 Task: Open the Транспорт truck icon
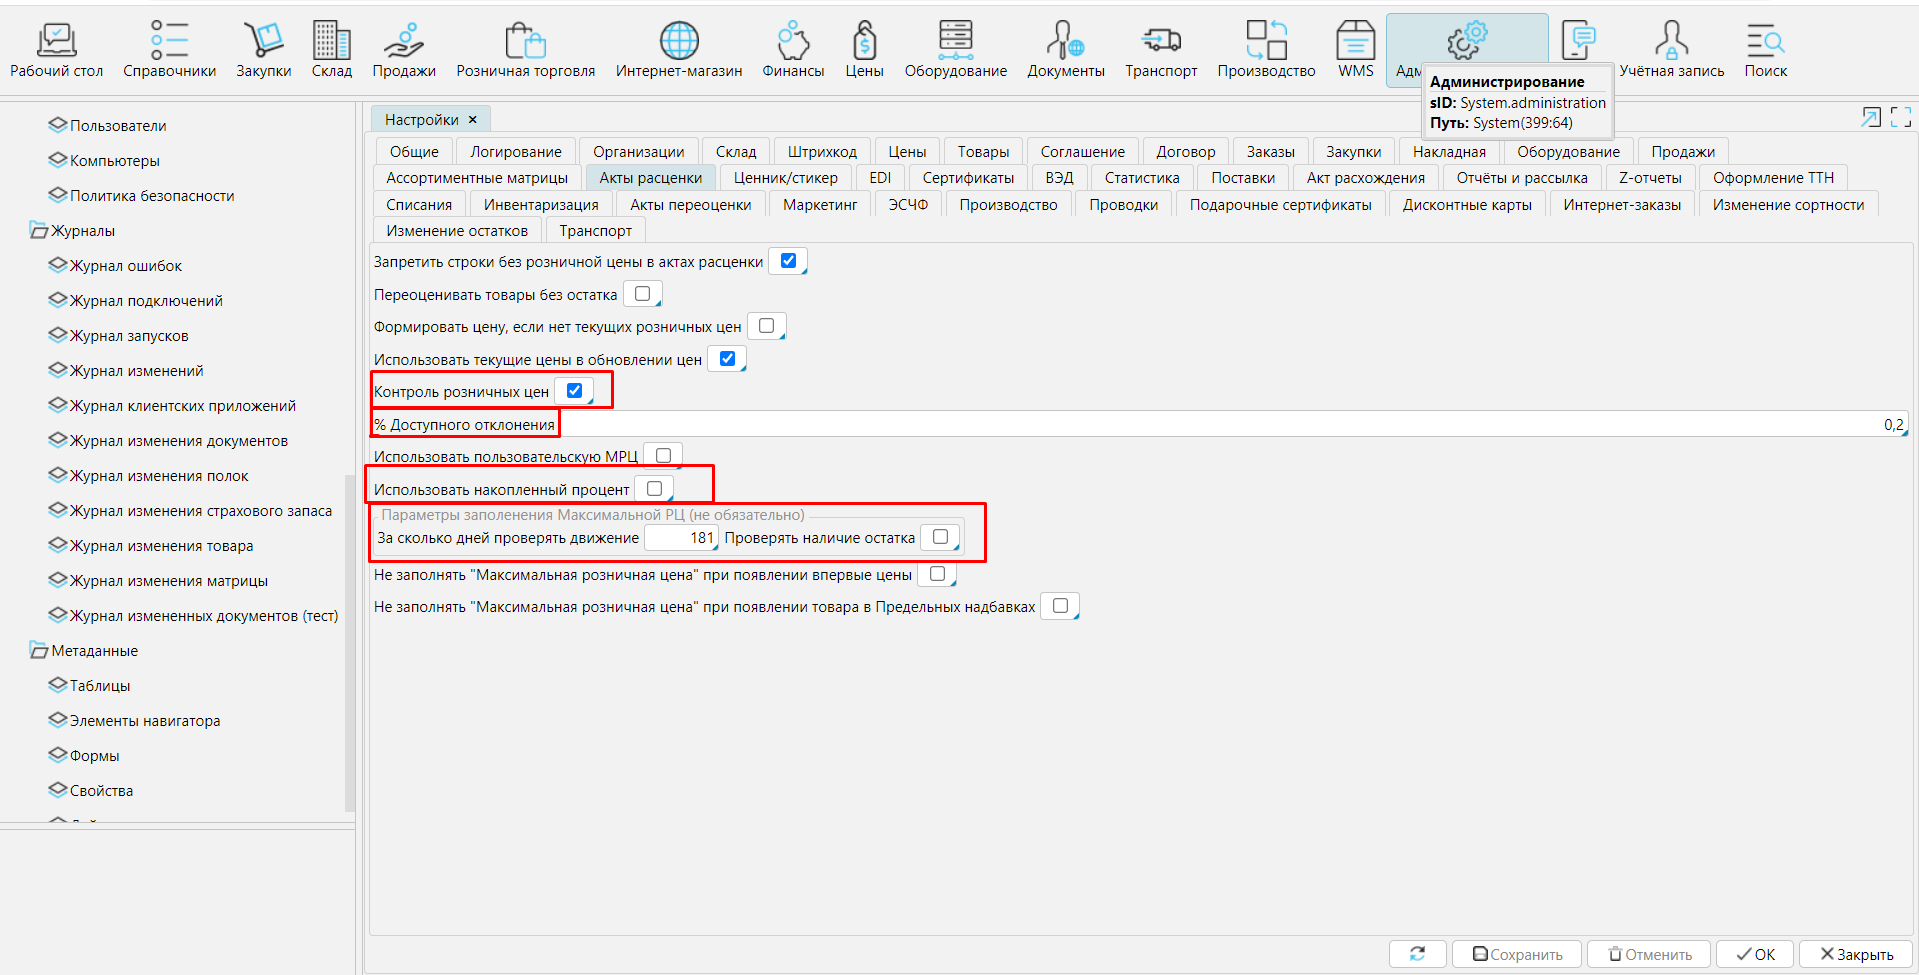[1160, 41]
